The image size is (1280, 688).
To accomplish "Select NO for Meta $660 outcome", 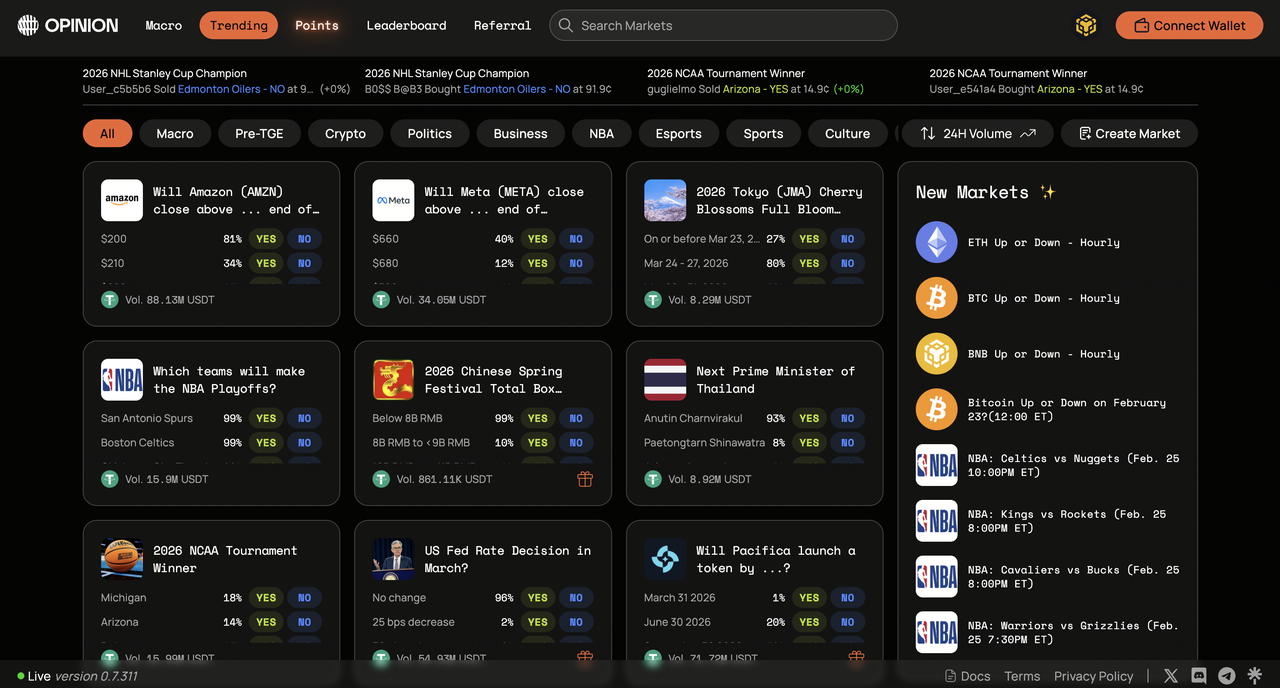I will 576,239.
